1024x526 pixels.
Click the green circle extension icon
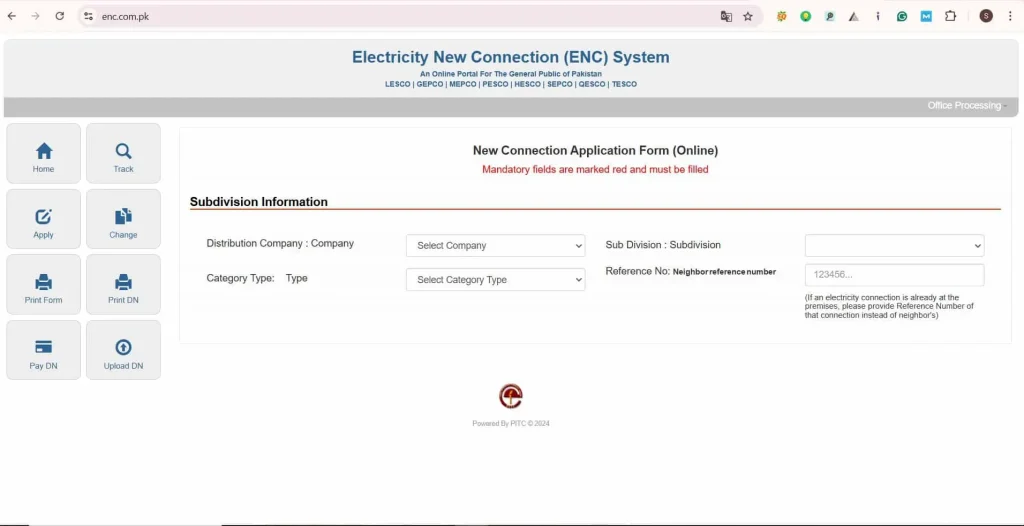[x=806, y=16]
